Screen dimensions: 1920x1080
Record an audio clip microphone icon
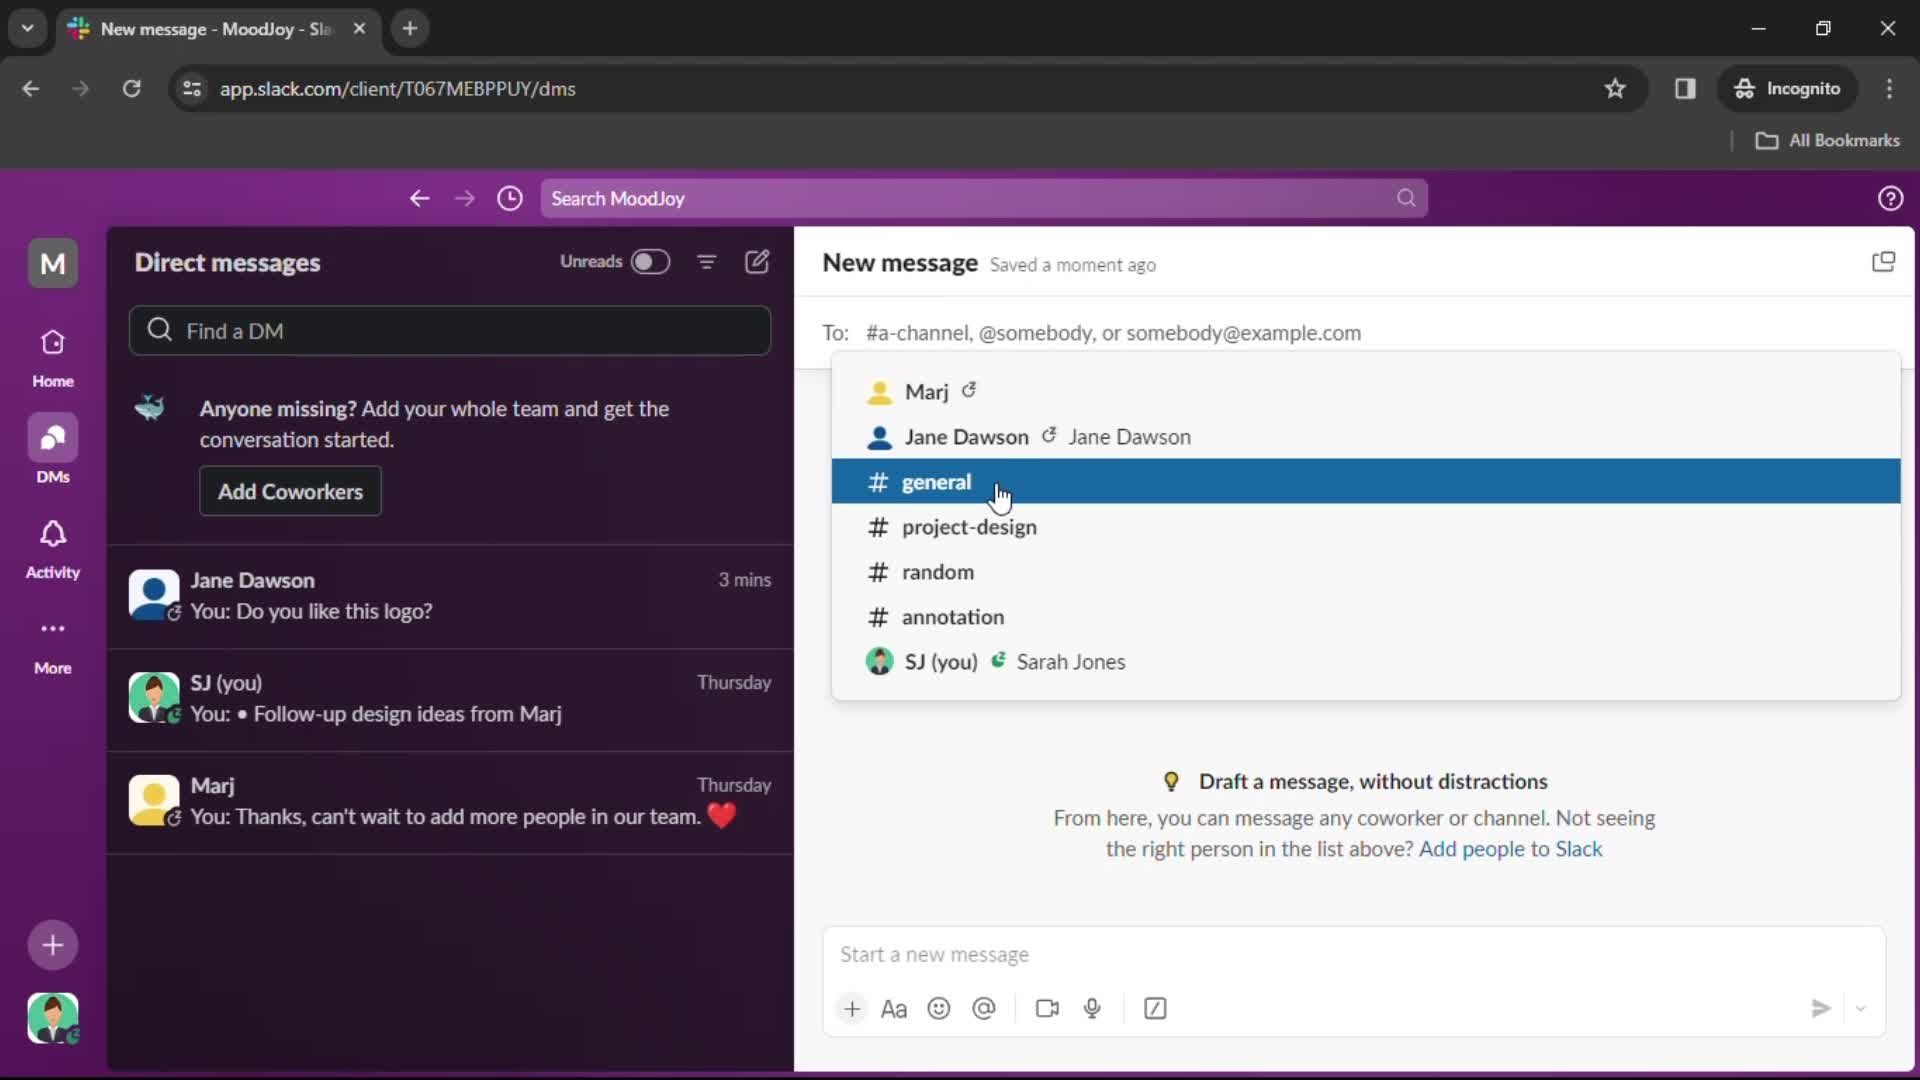click(1092, 1009)
